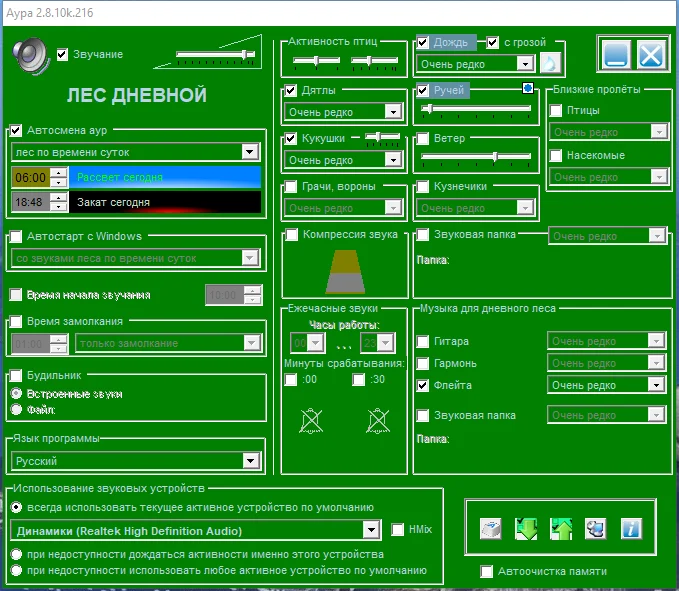
Task: Open the лес по времени суток dropdown
Action: click(x=136, y=152)
